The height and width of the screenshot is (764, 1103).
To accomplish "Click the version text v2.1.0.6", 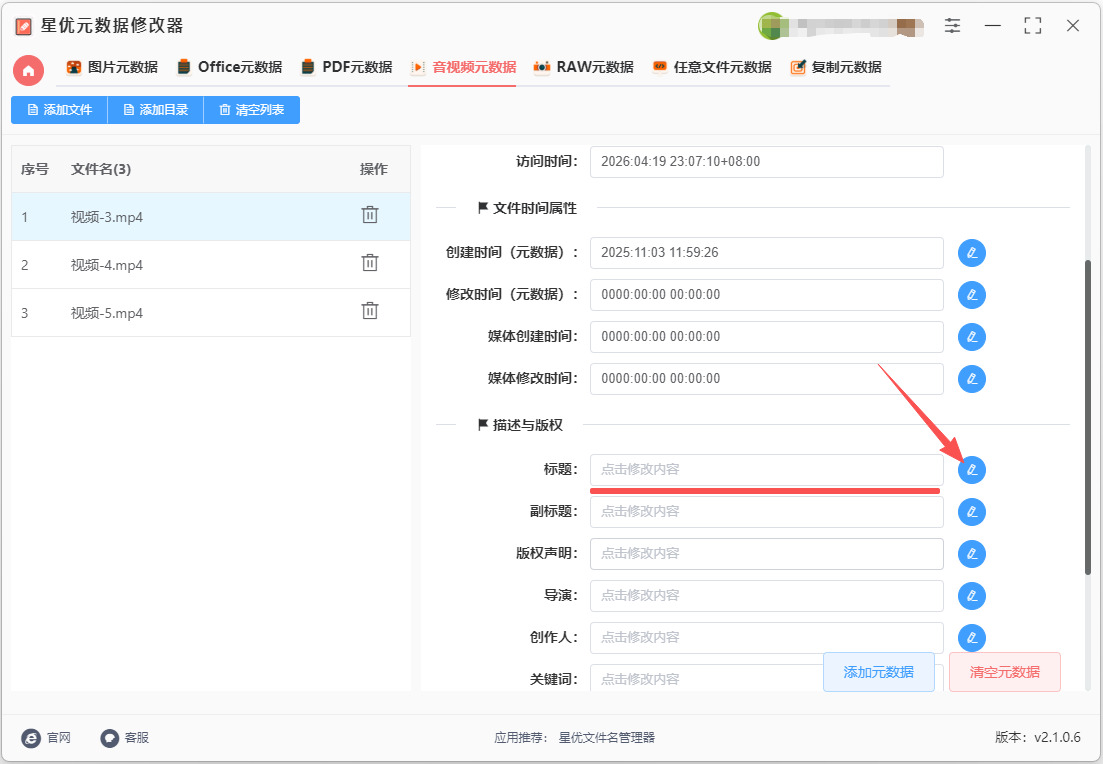I will tap(1057, 737).
